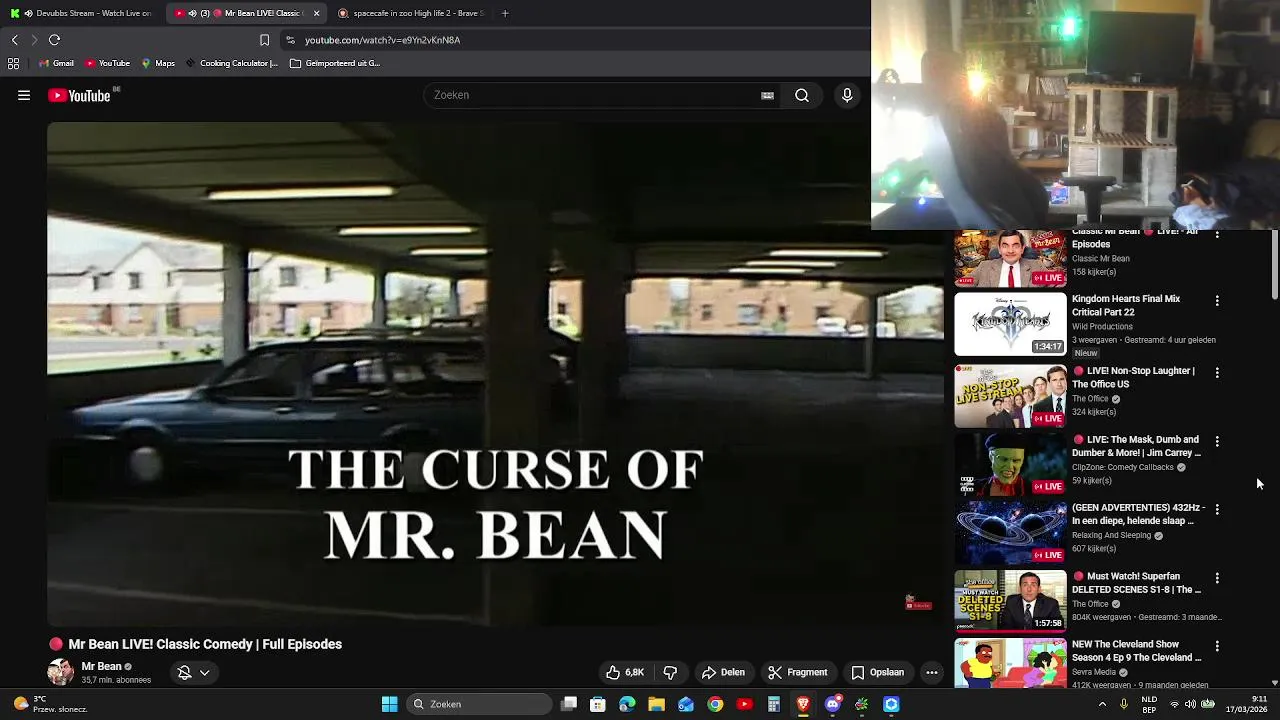The width and height of the screenshot is (1280, 720).
Task: Open the Gmail bookmark
Action: (56, 63)
